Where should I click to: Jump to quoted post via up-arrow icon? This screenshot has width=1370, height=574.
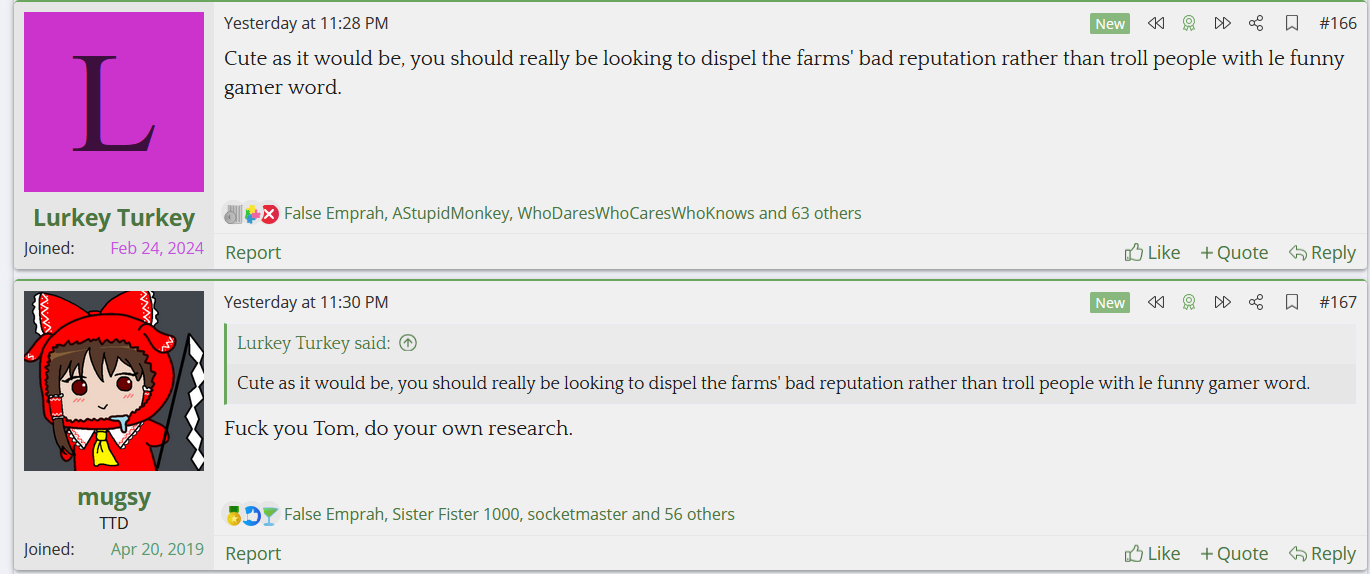coord(407,343)
